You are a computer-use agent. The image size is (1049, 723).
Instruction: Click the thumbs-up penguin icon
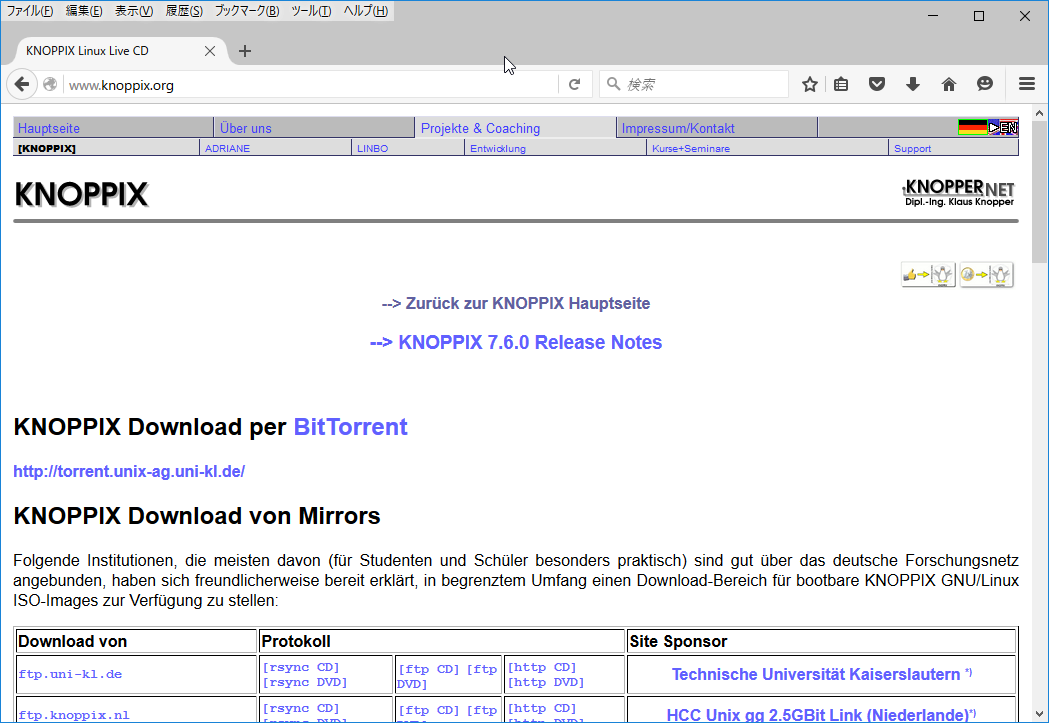[x=929, y=274]
